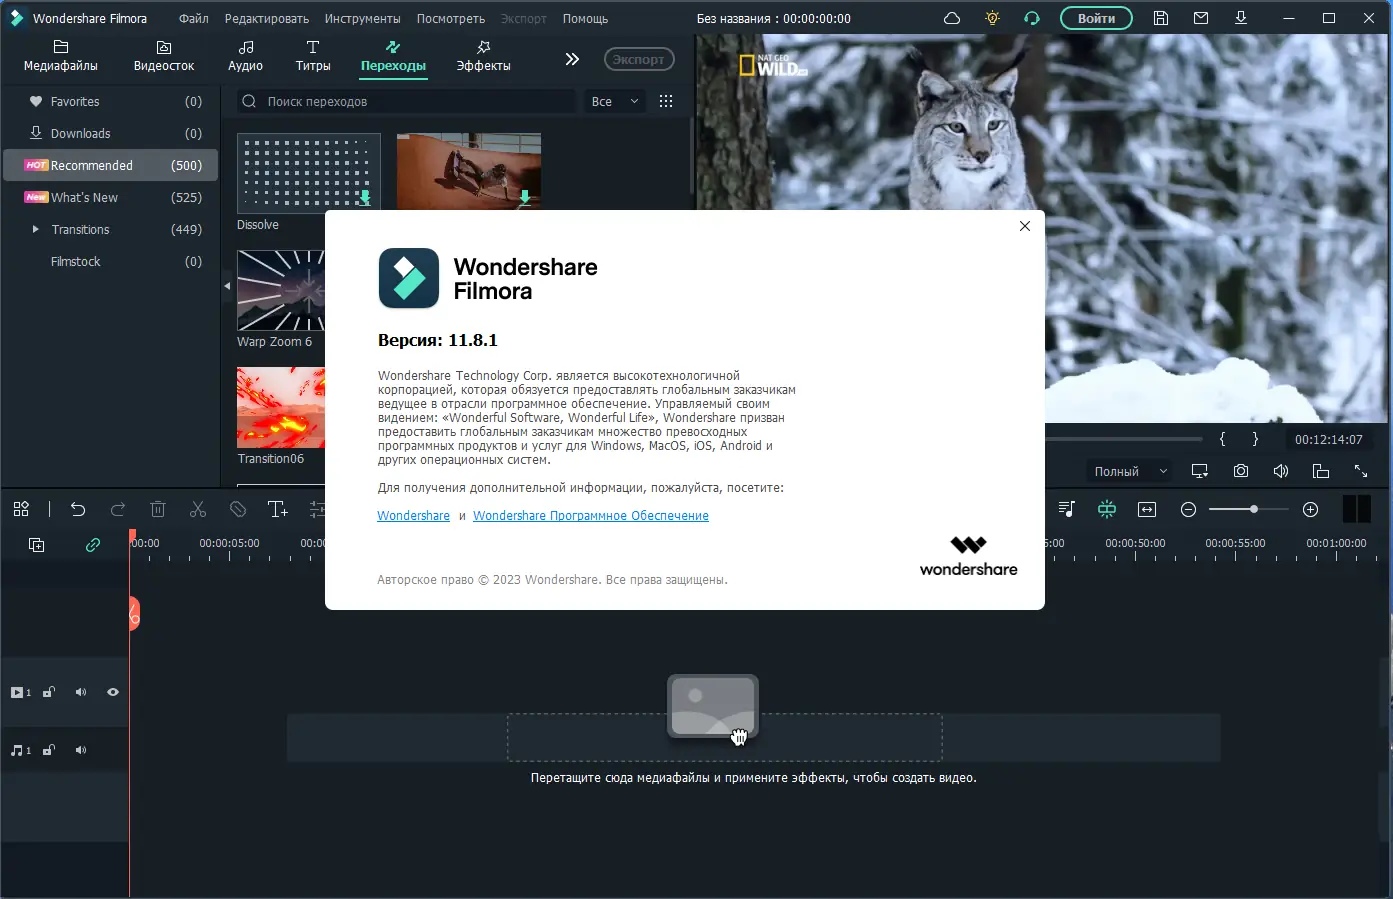The image size is (1393, 899).
Task: Open the envelope messages icon
Action: (1201, 18)
